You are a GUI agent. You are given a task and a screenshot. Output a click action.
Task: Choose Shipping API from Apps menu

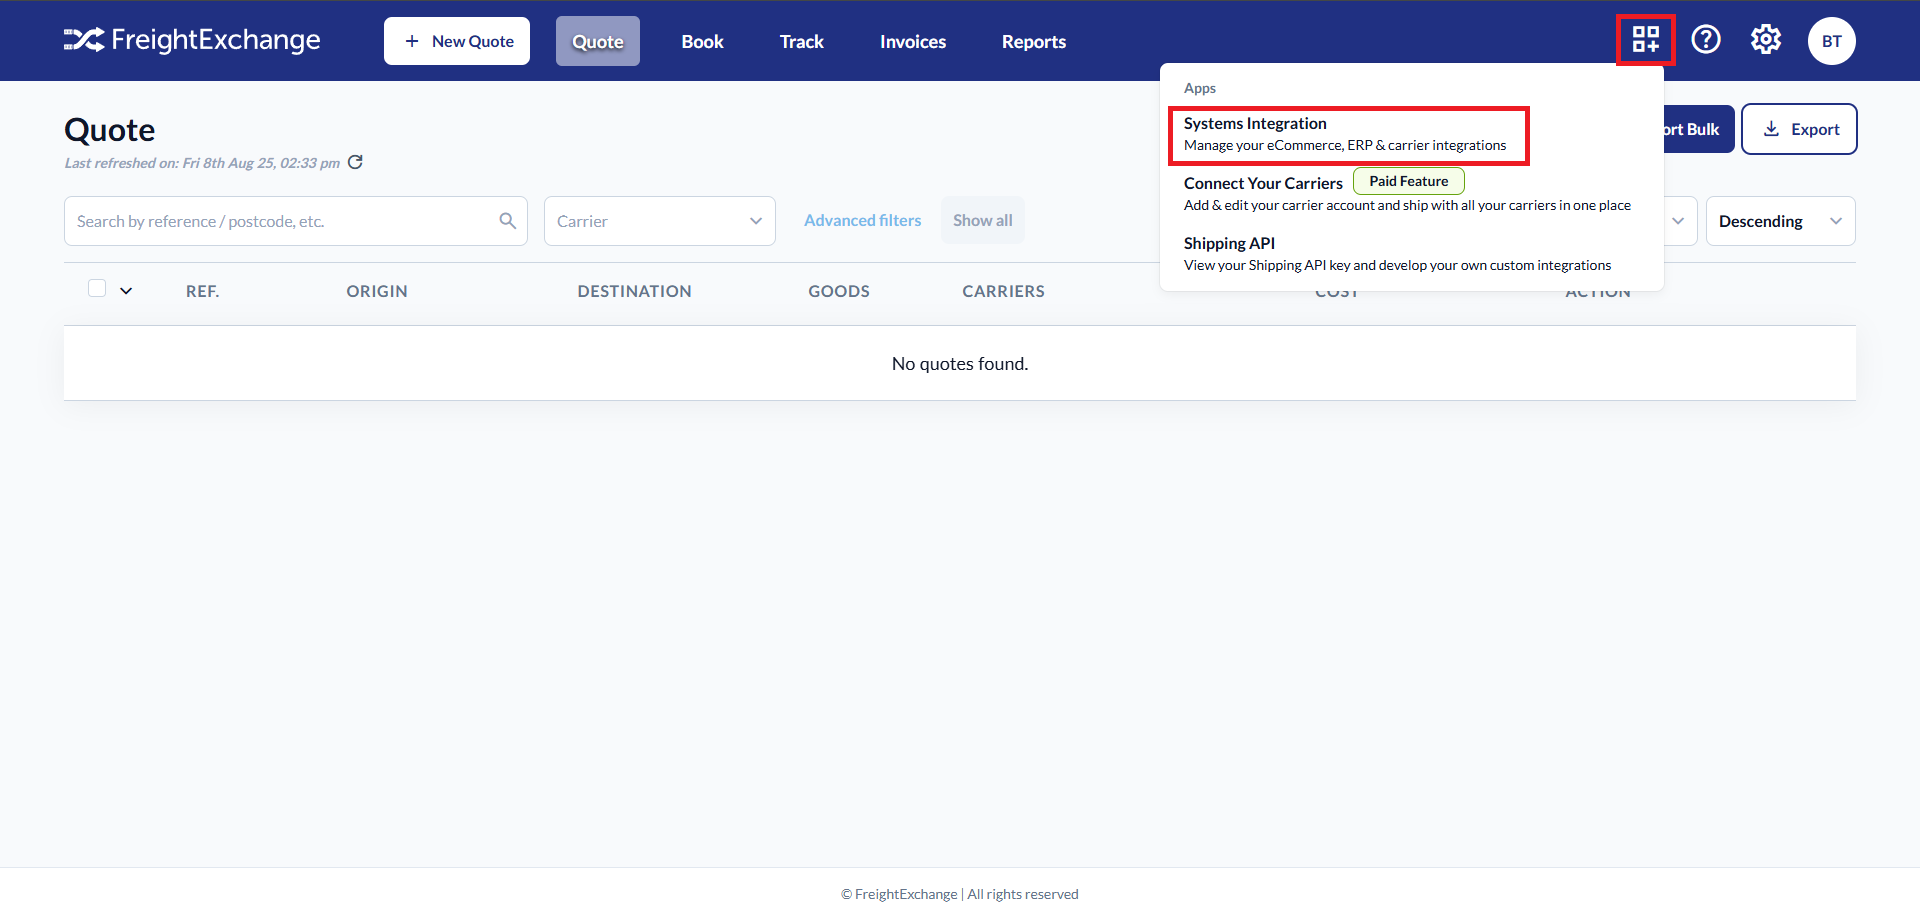click(1397, 254)
